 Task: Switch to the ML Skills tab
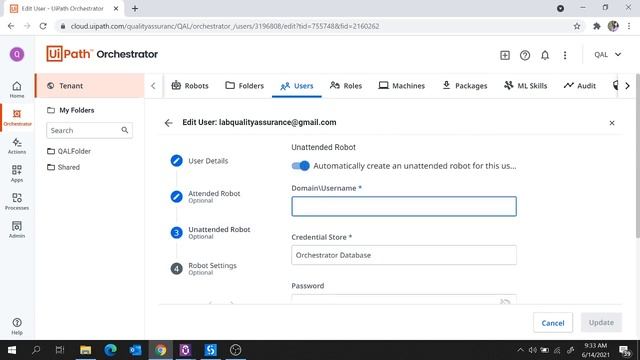[525, 86]
